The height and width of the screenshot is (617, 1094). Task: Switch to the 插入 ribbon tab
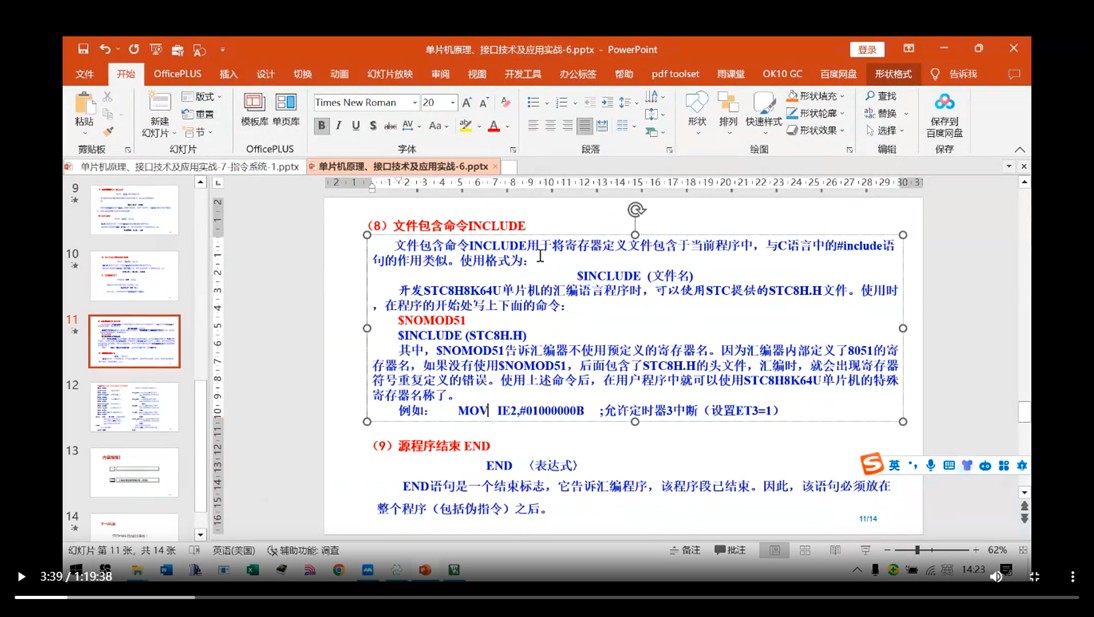pos(229,74)
